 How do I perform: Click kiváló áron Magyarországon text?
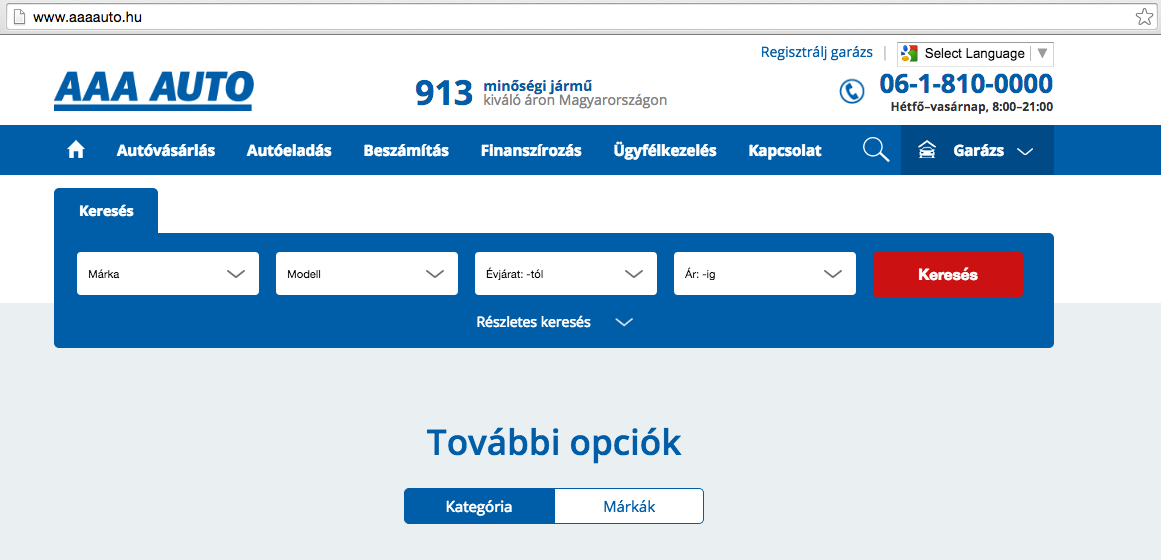(575, 100)
